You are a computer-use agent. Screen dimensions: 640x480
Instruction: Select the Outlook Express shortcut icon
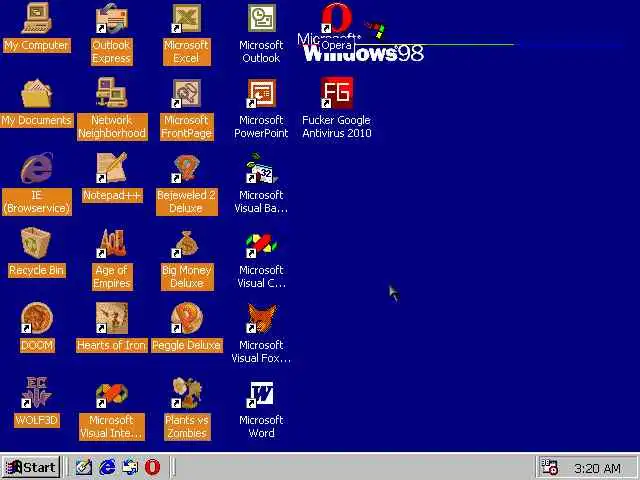pos(111,18)
